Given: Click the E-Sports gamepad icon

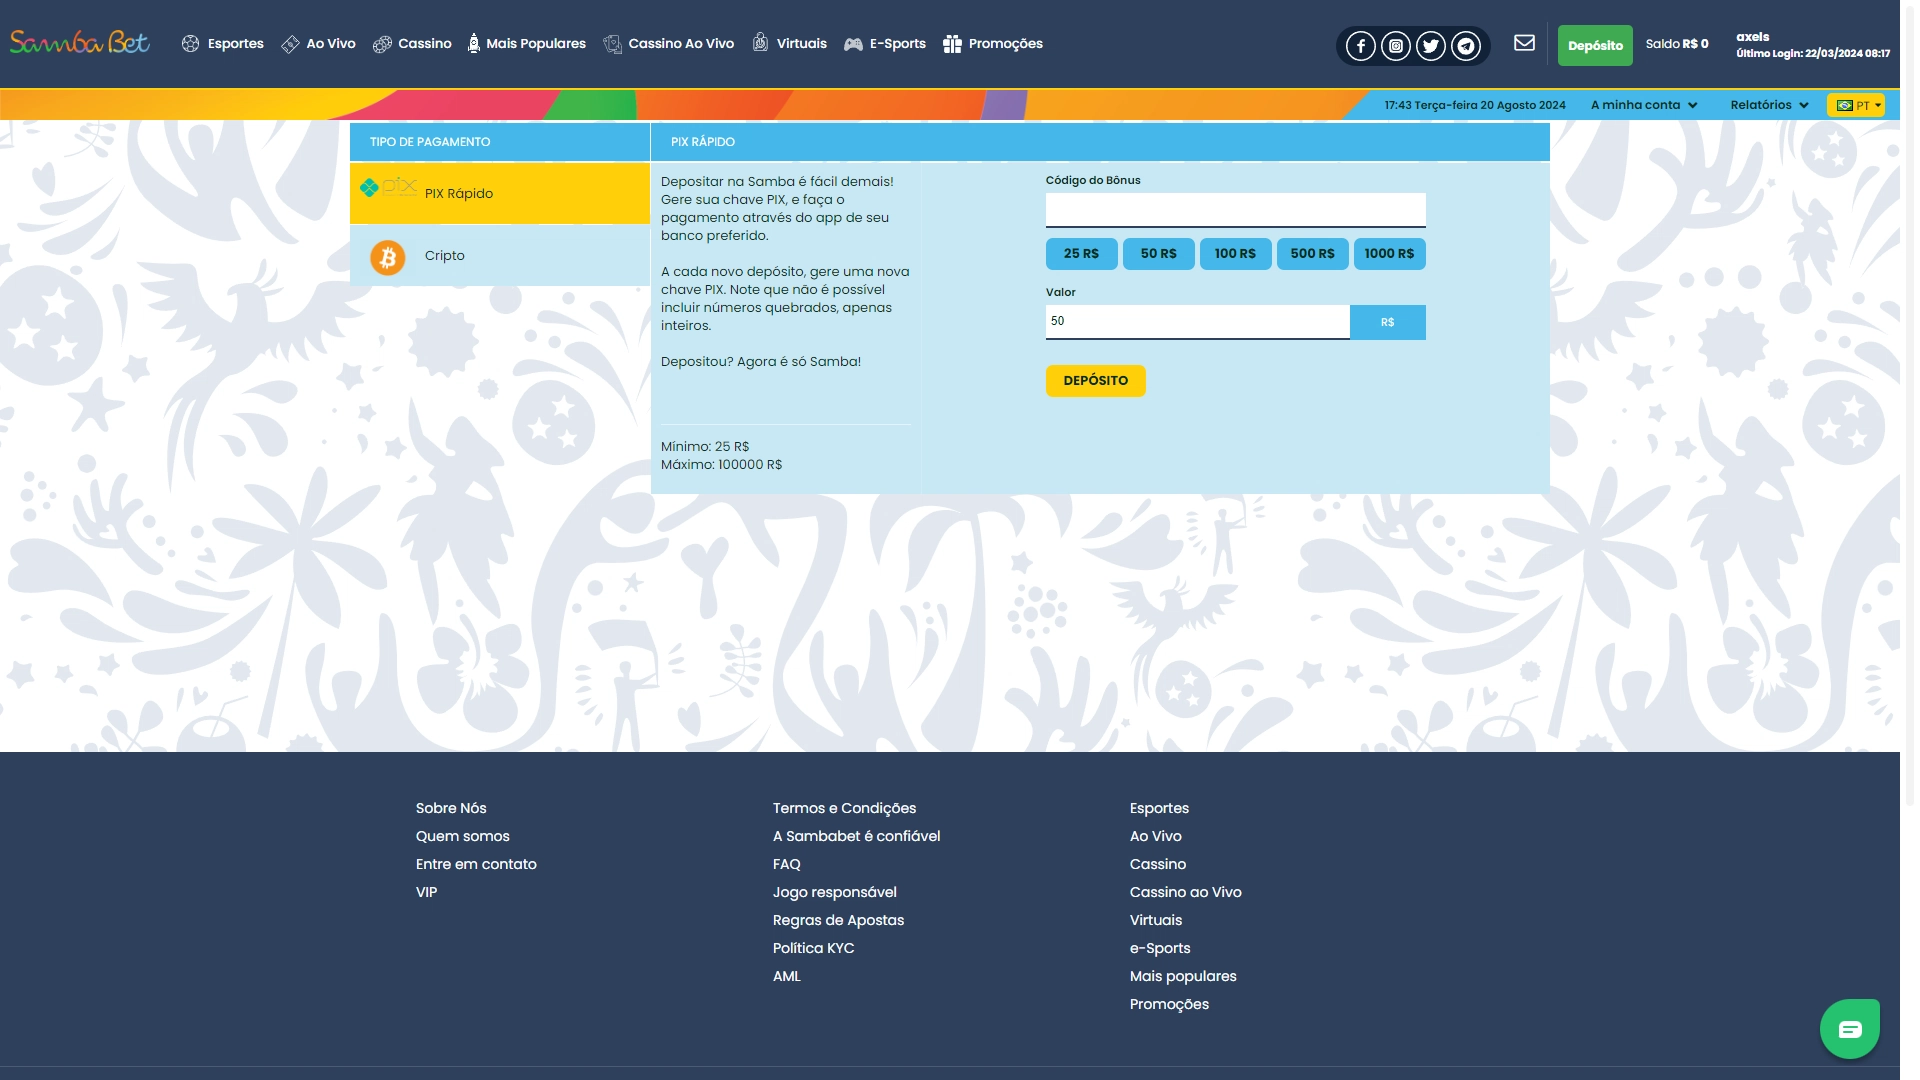Looking at the screenshot, I should tap(853, 44).
